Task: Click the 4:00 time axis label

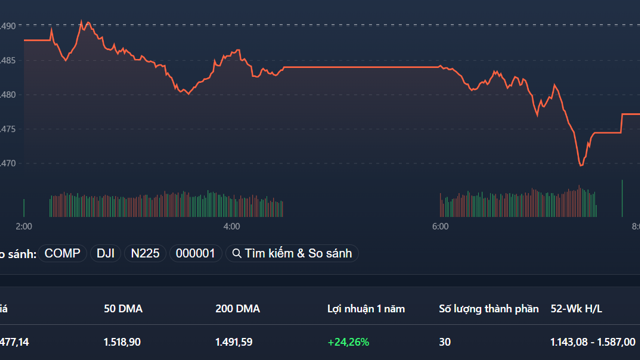Action: tap(231, 227)
